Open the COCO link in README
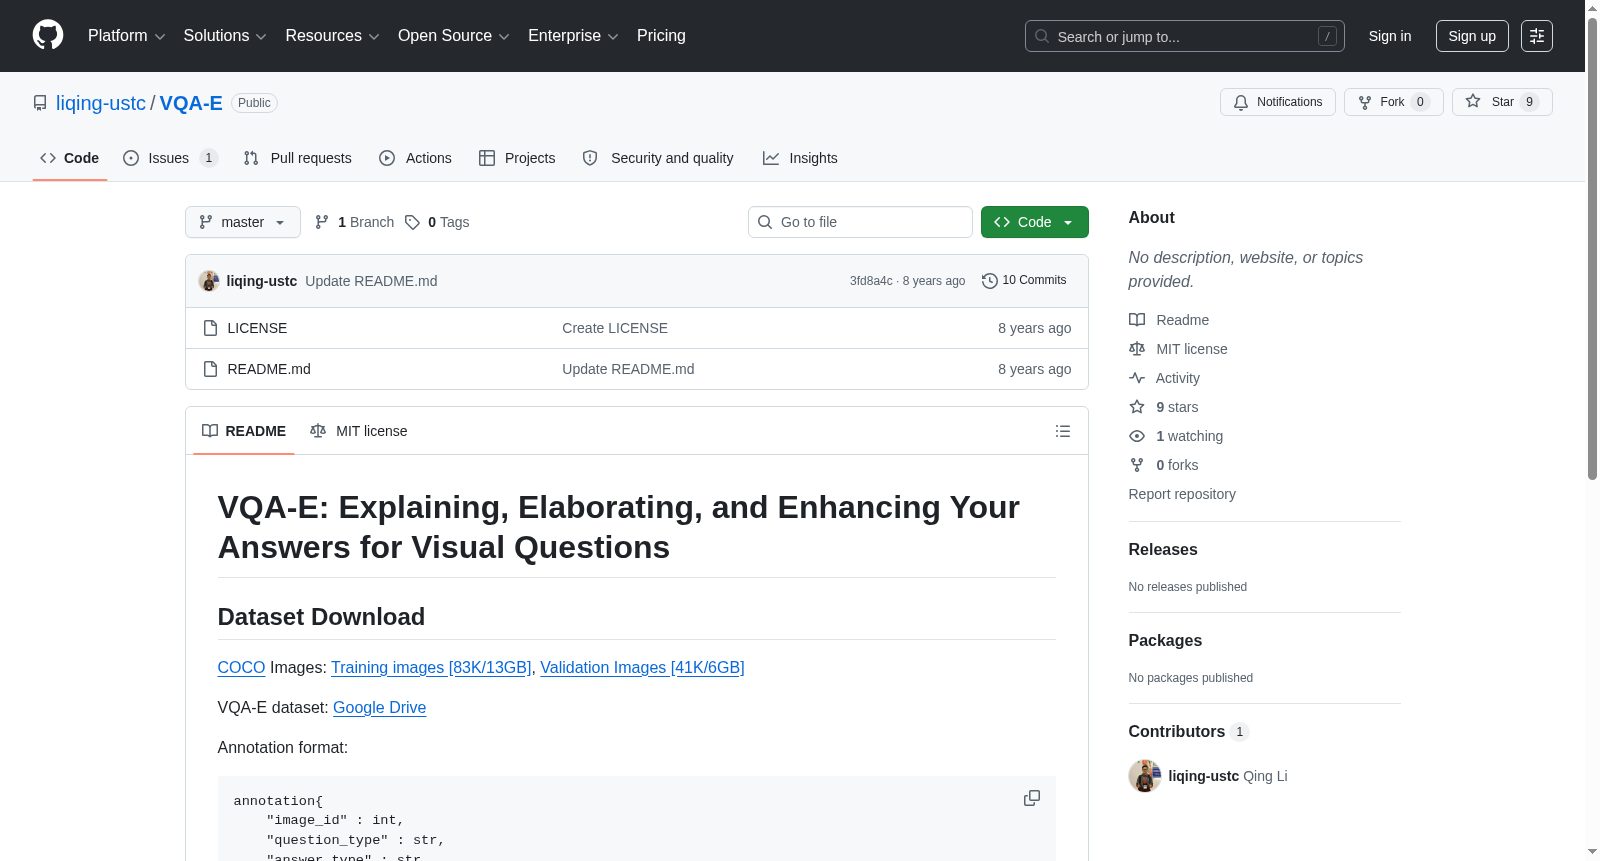1600x861 pixels. point(241,668)
